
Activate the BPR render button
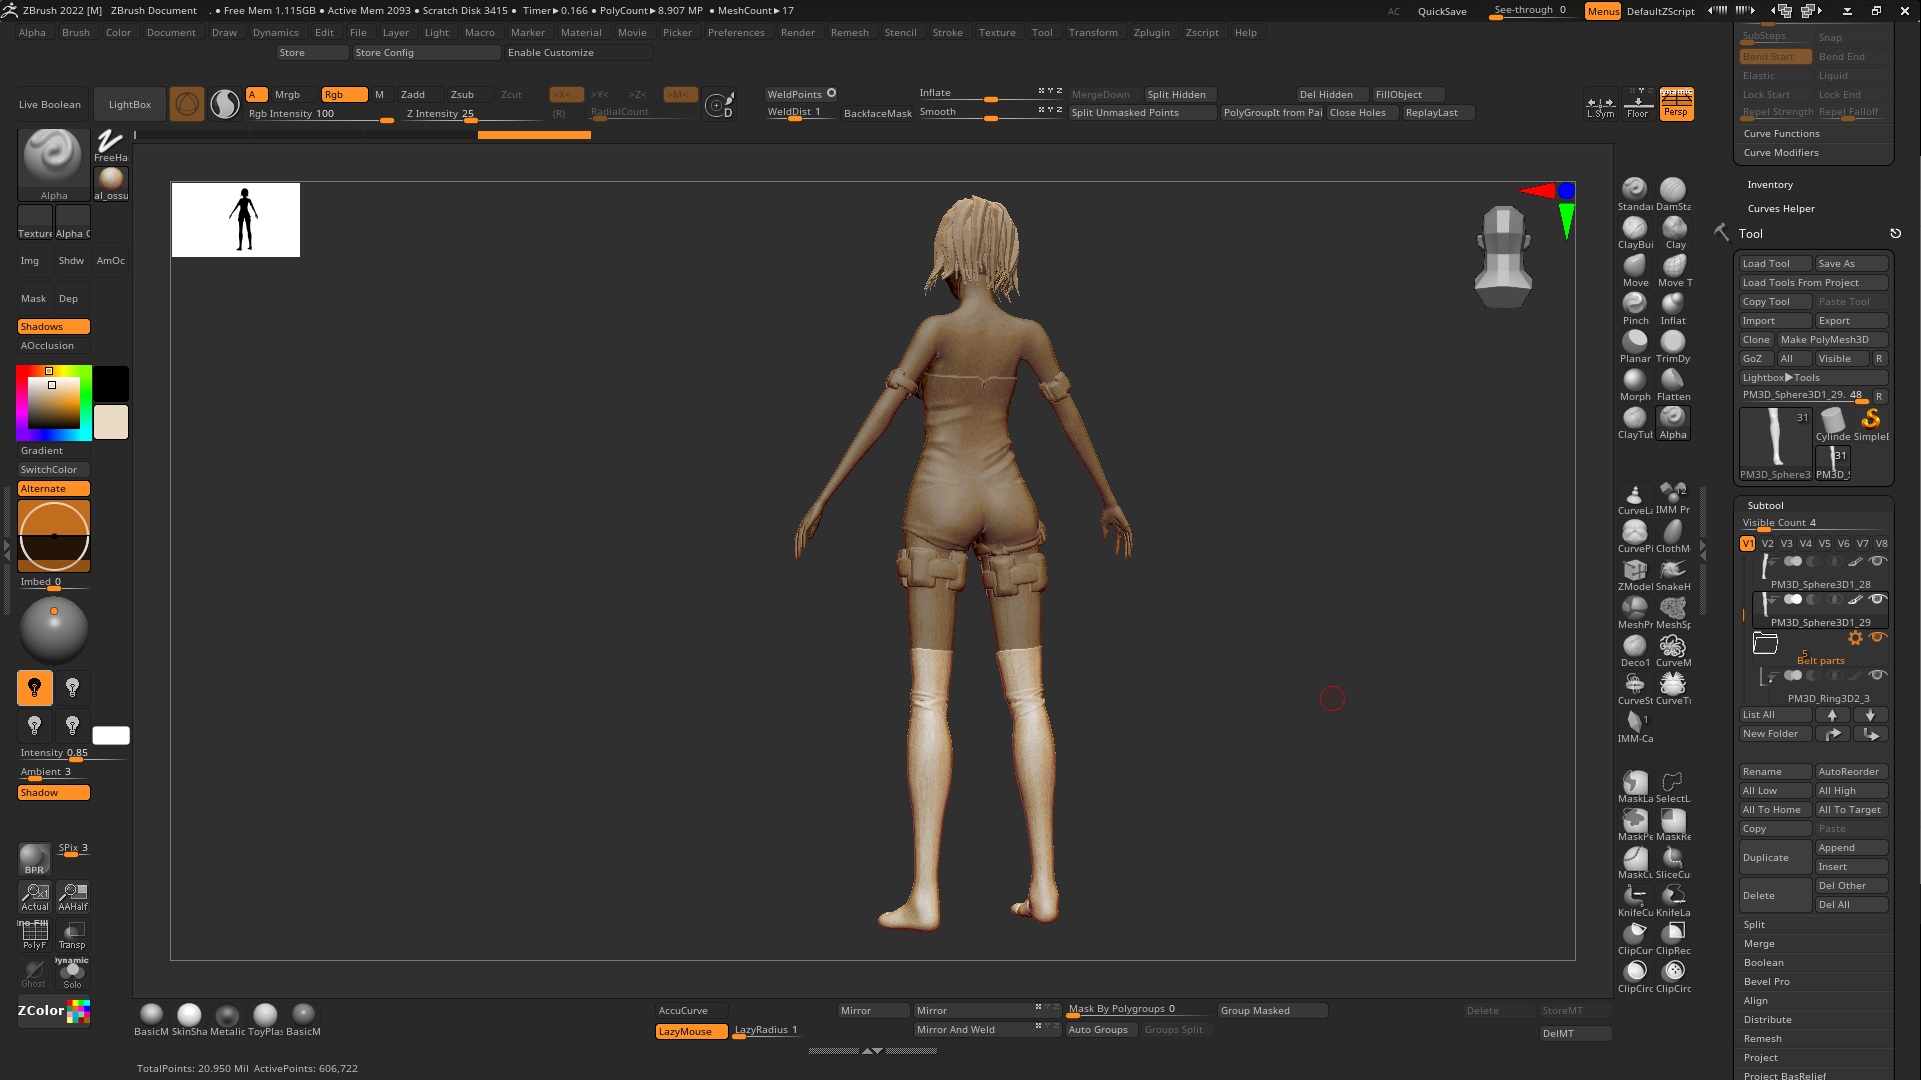pos(34,858)
